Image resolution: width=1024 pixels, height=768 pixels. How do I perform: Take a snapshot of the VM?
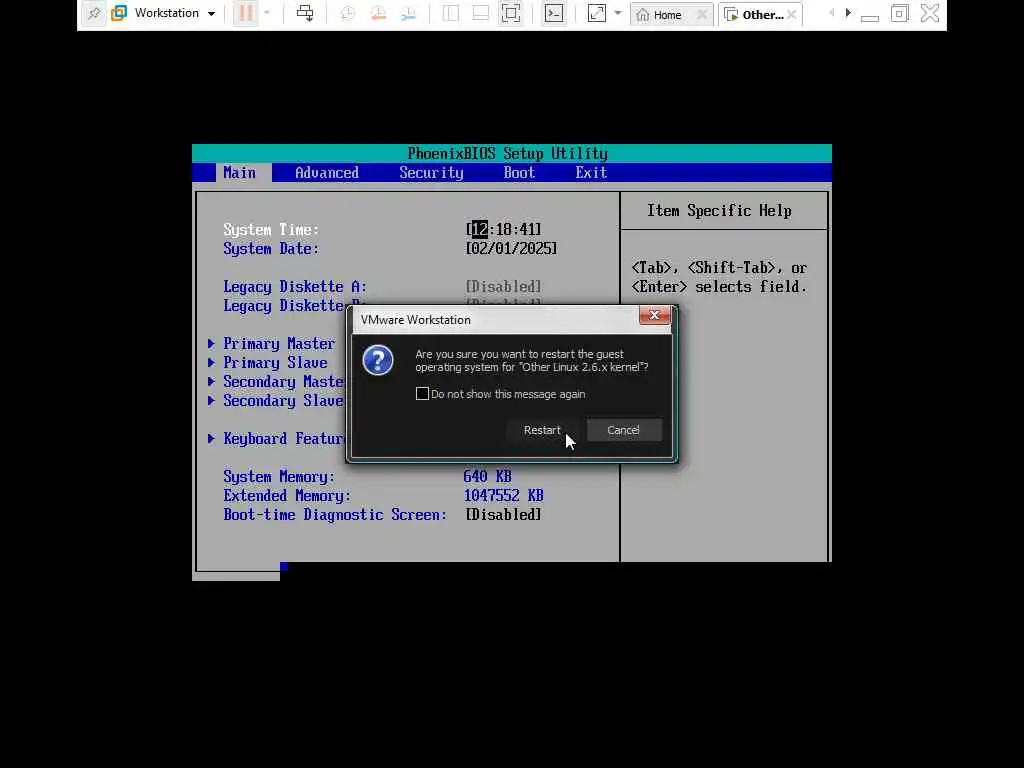(x=347, y=13)
